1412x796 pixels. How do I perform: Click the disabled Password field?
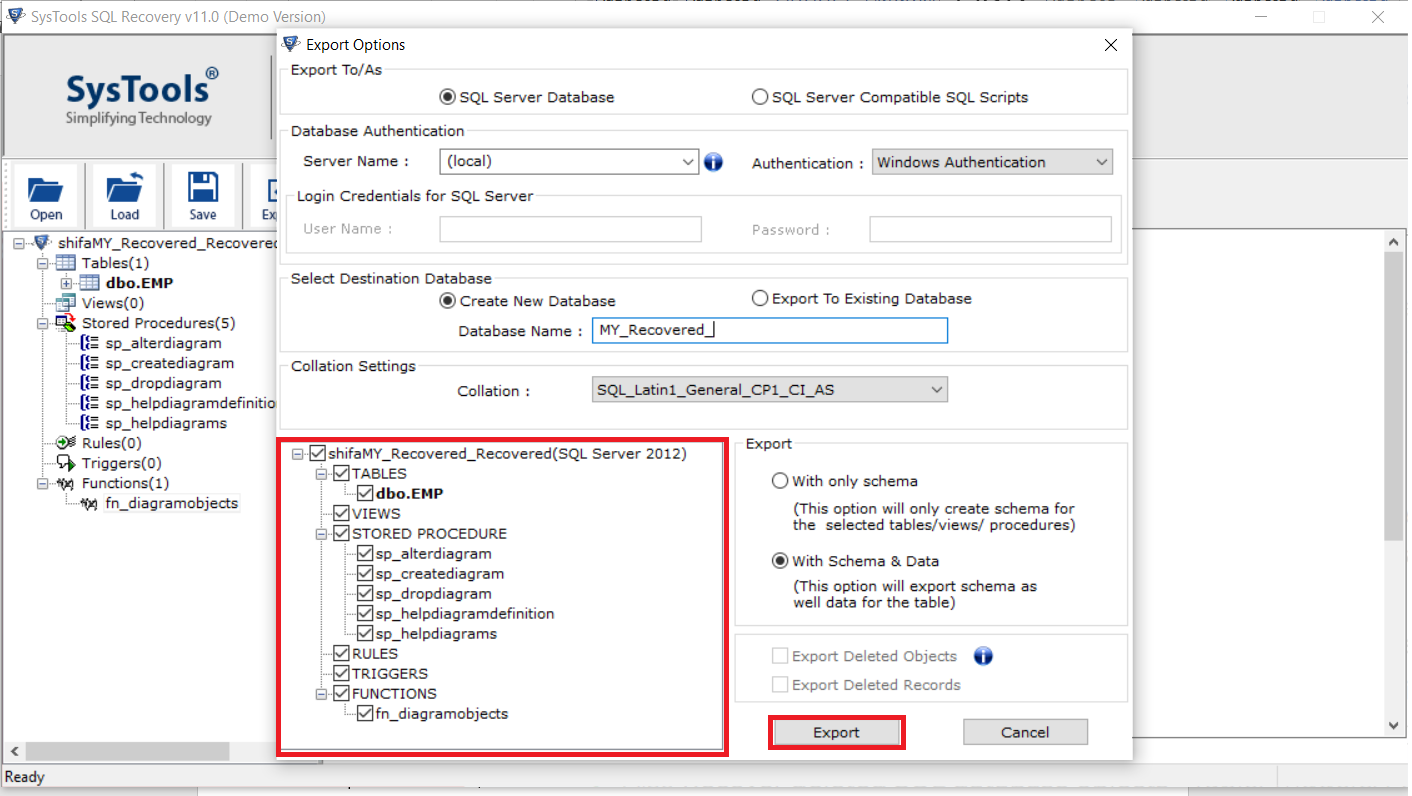click(990, 229)
